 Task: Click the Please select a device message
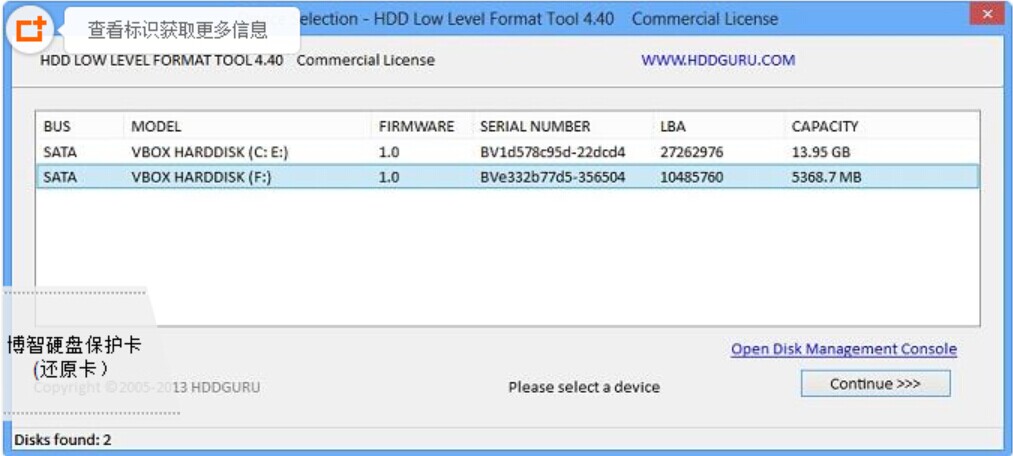click(x=584, y=388)
